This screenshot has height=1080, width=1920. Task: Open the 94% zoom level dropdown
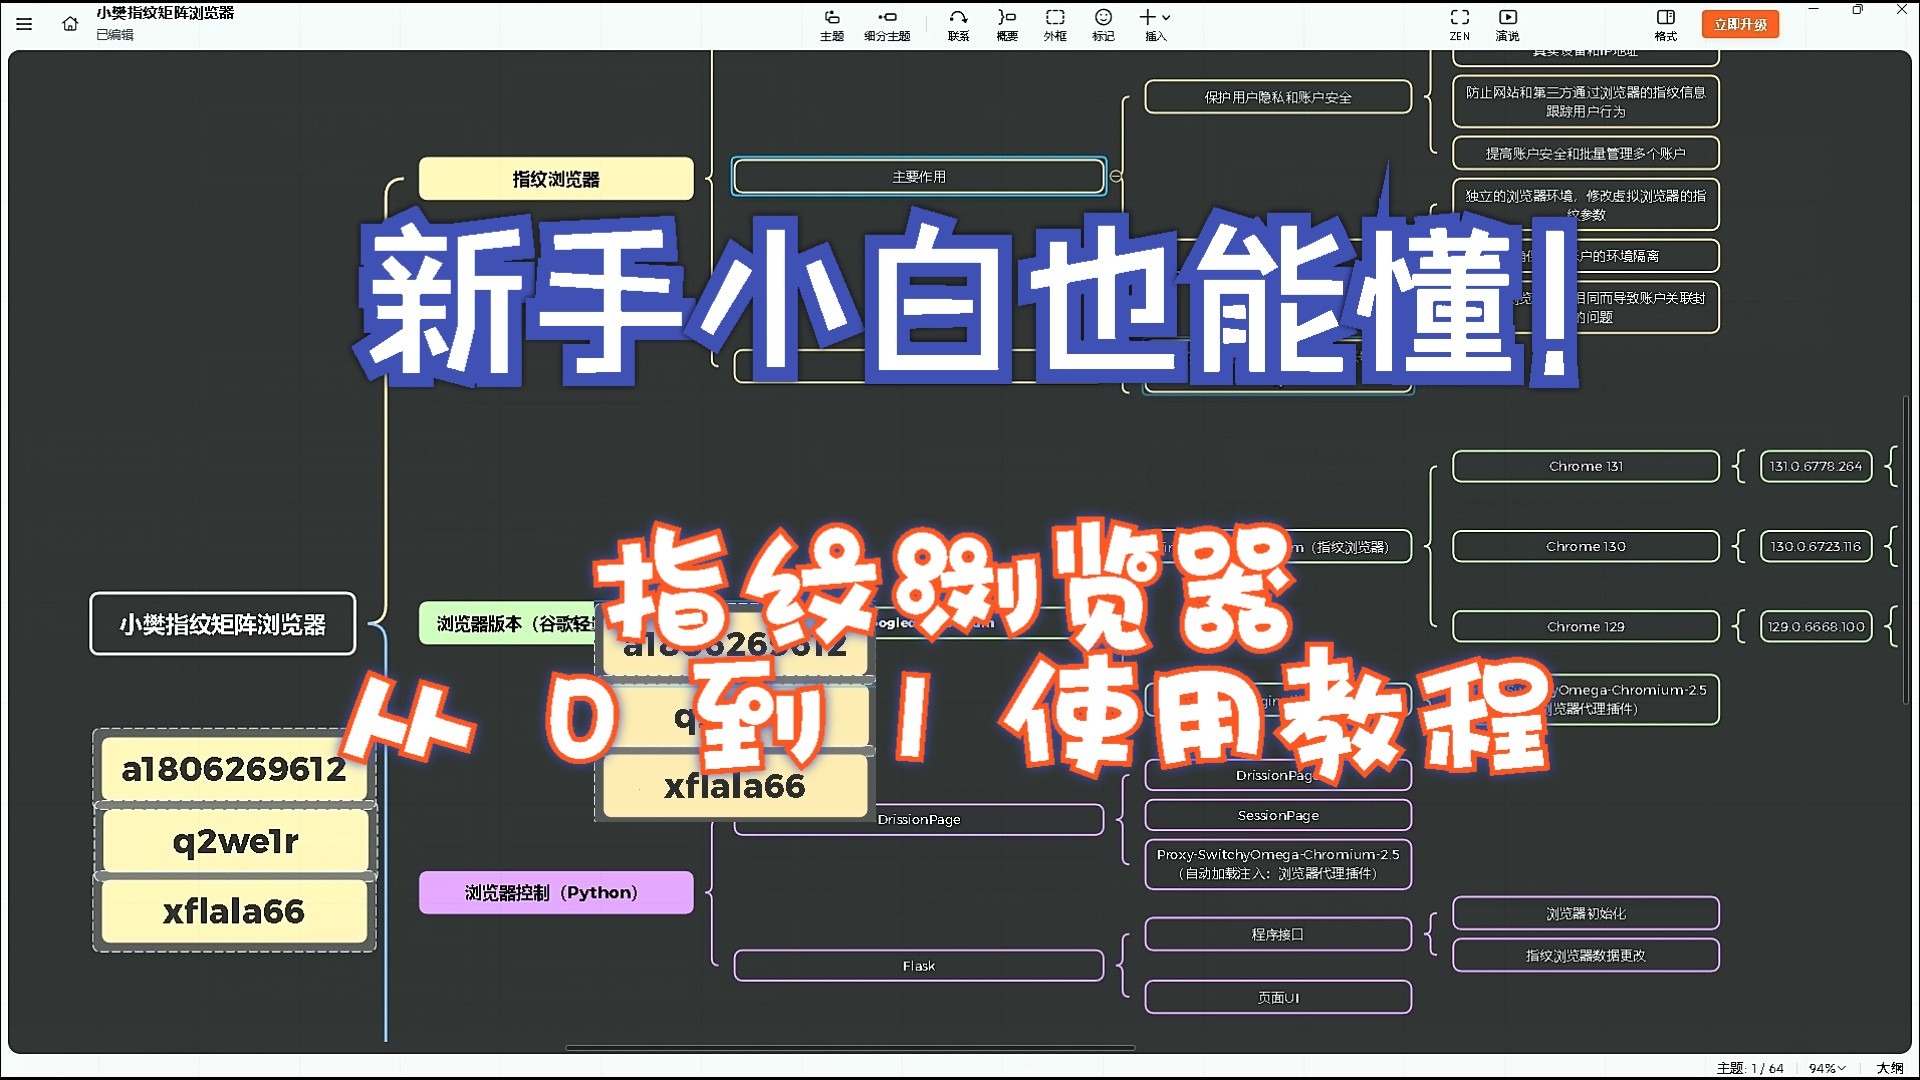pyautogui.click(x=1826, y=1068)
